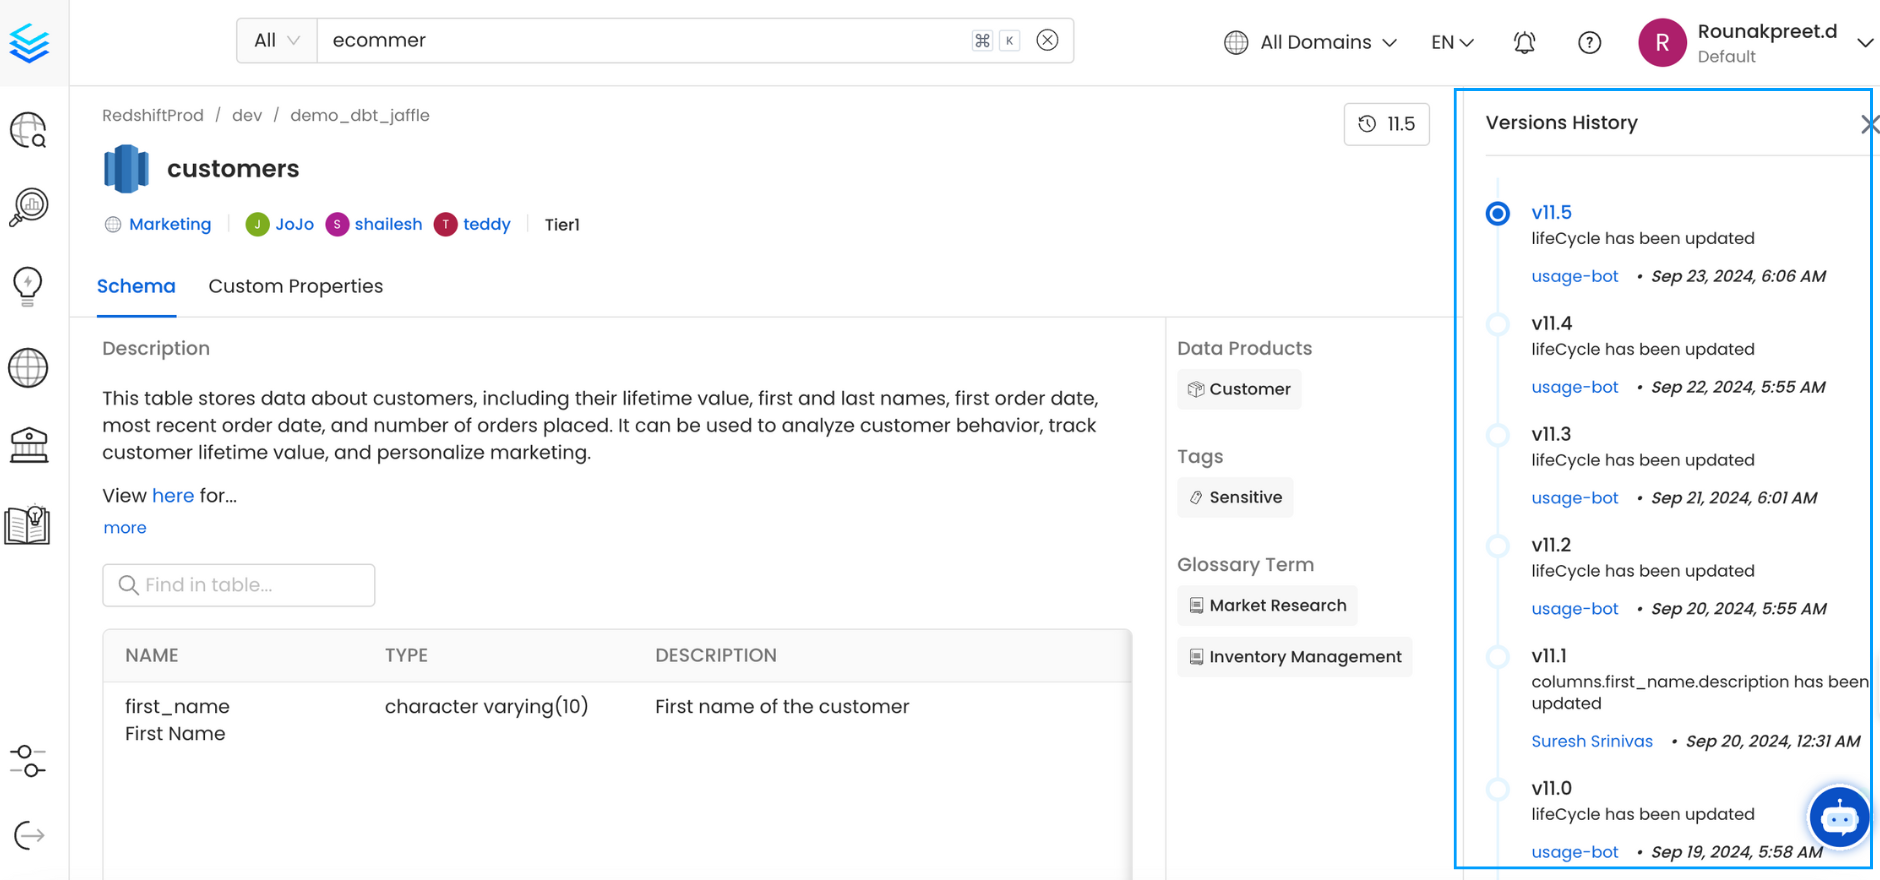
Task: Click the 'first_name' column cell
Action: [177, 706]
